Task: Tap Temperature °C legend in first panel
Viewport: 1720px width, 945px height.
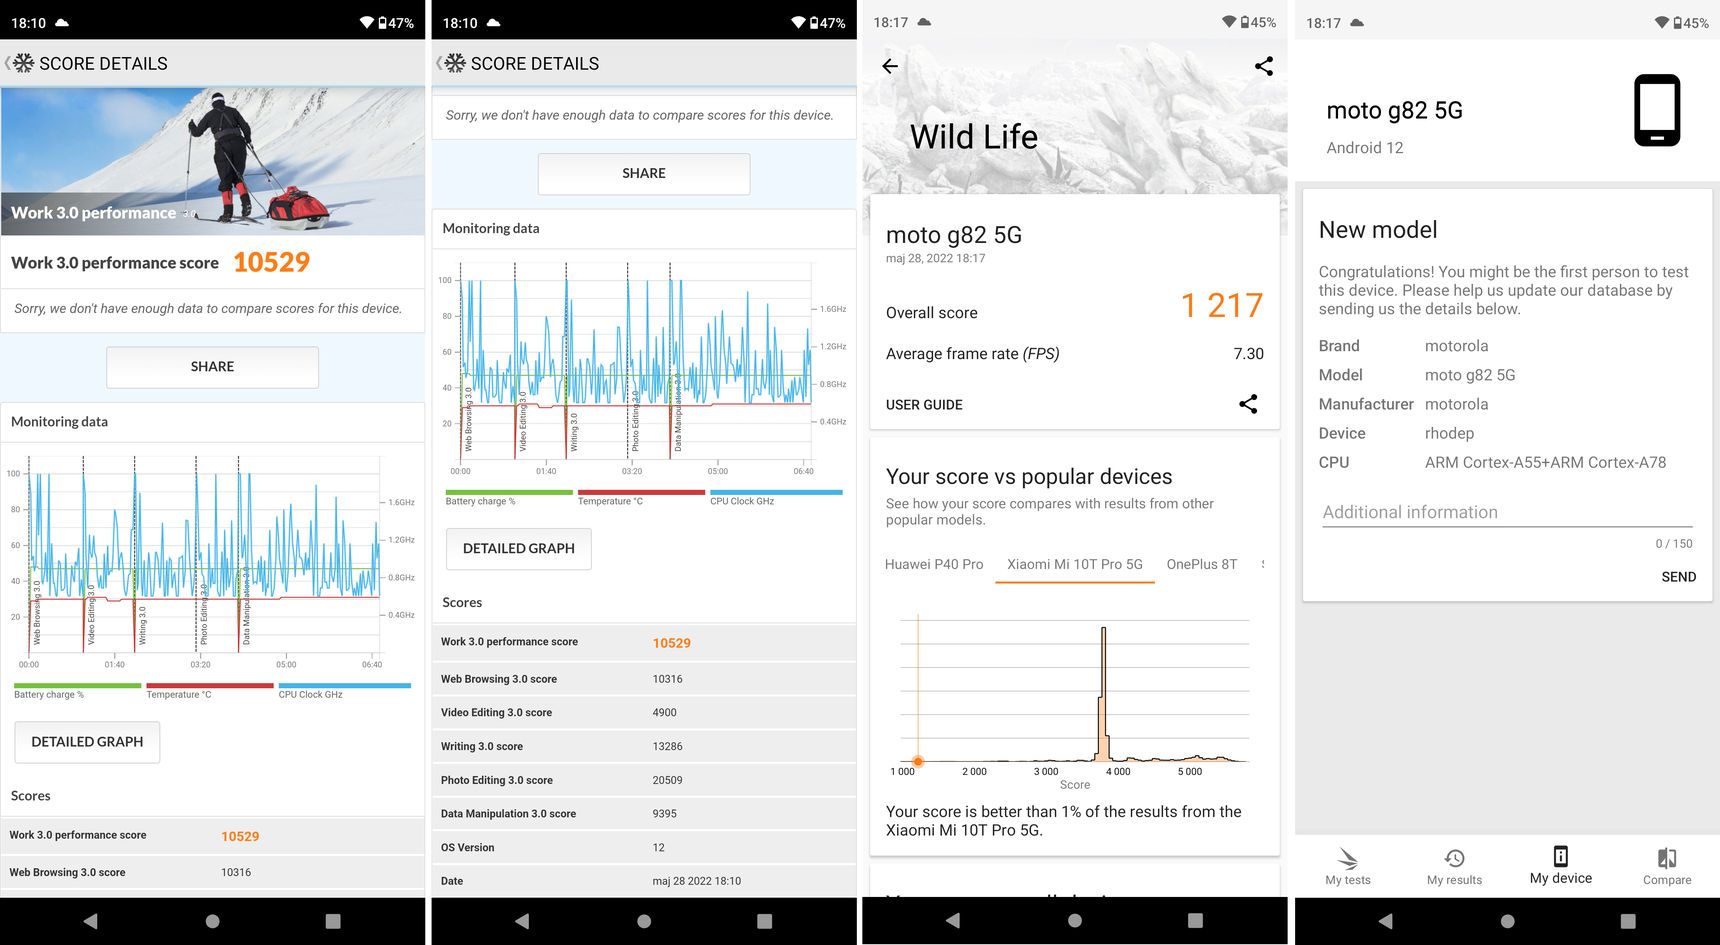Action: coord(210,691)
